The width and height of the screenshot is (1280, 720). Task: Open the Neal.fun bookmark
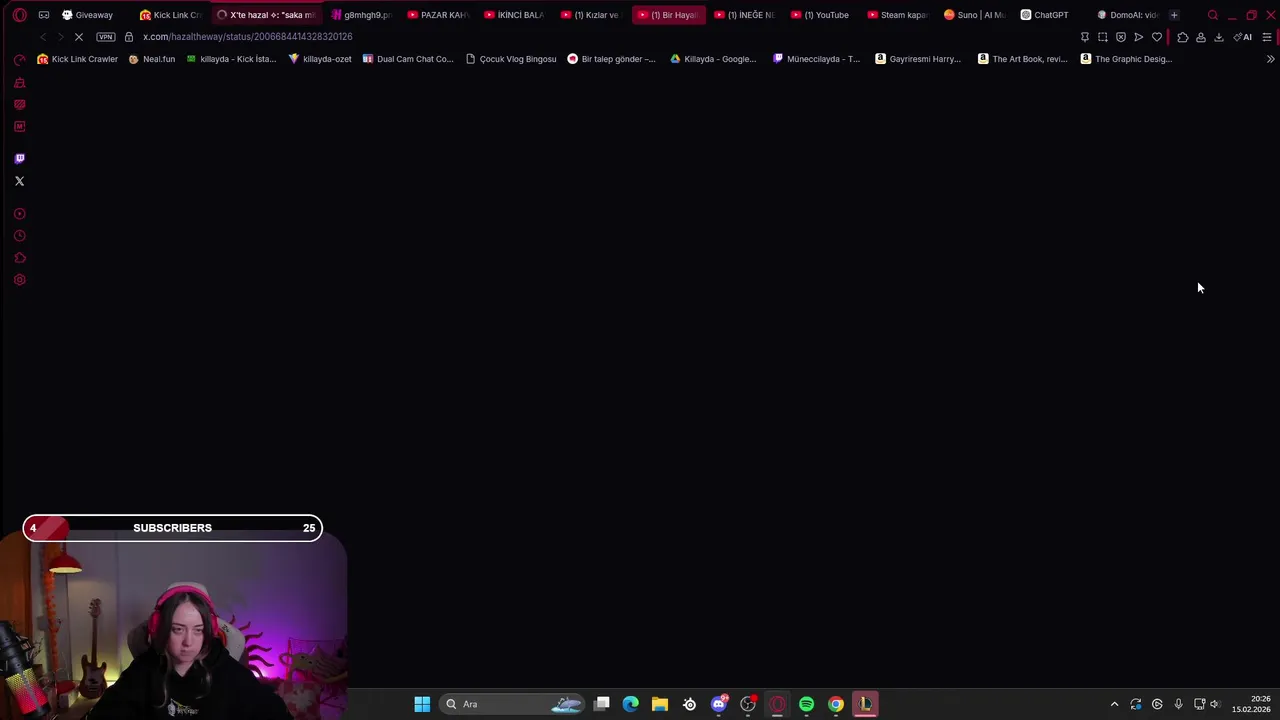152,59
